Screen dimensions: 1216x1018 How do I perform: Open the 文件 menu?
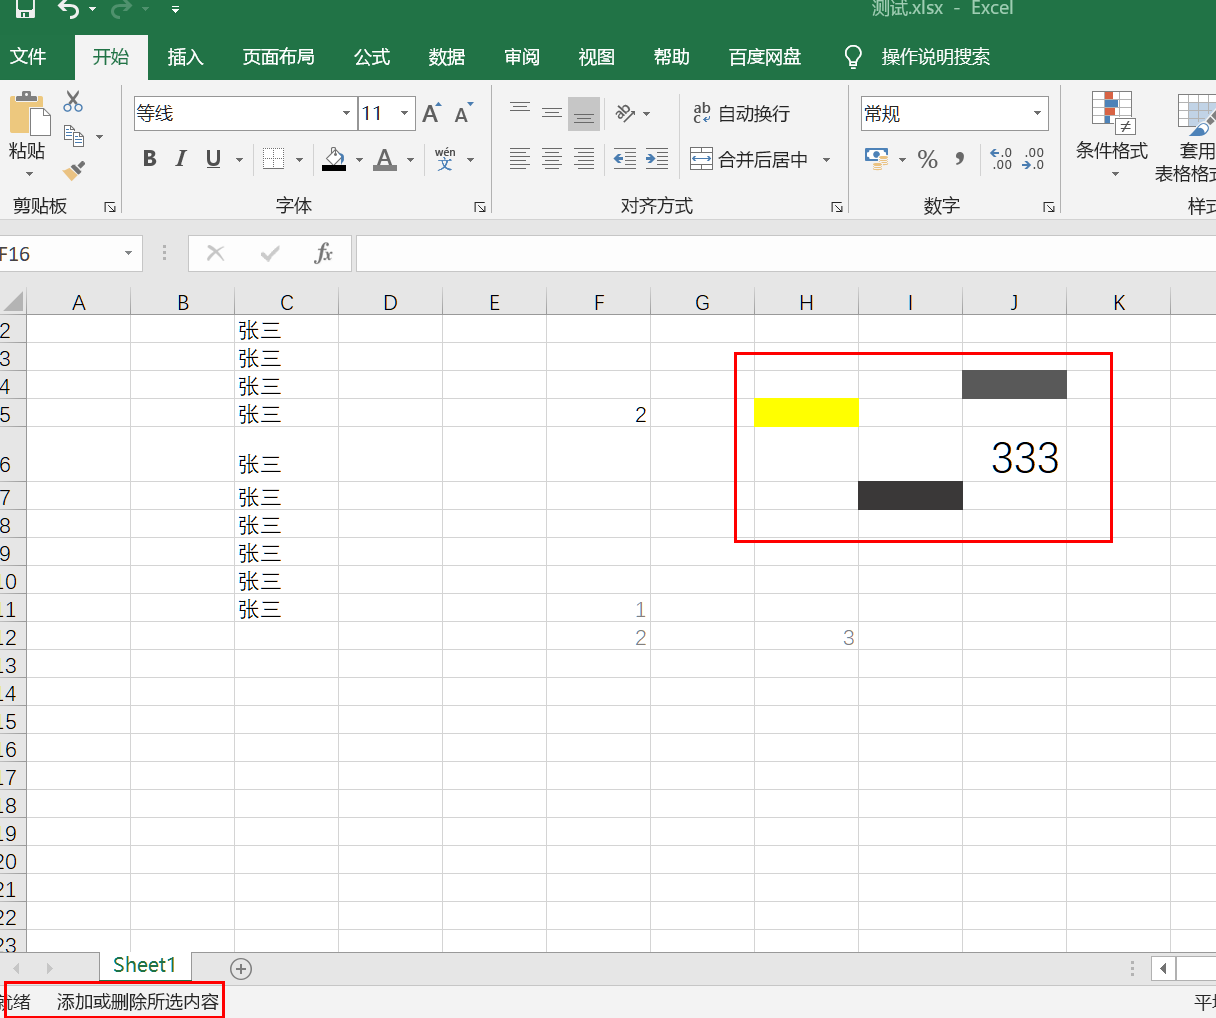[x=28, y=57]
